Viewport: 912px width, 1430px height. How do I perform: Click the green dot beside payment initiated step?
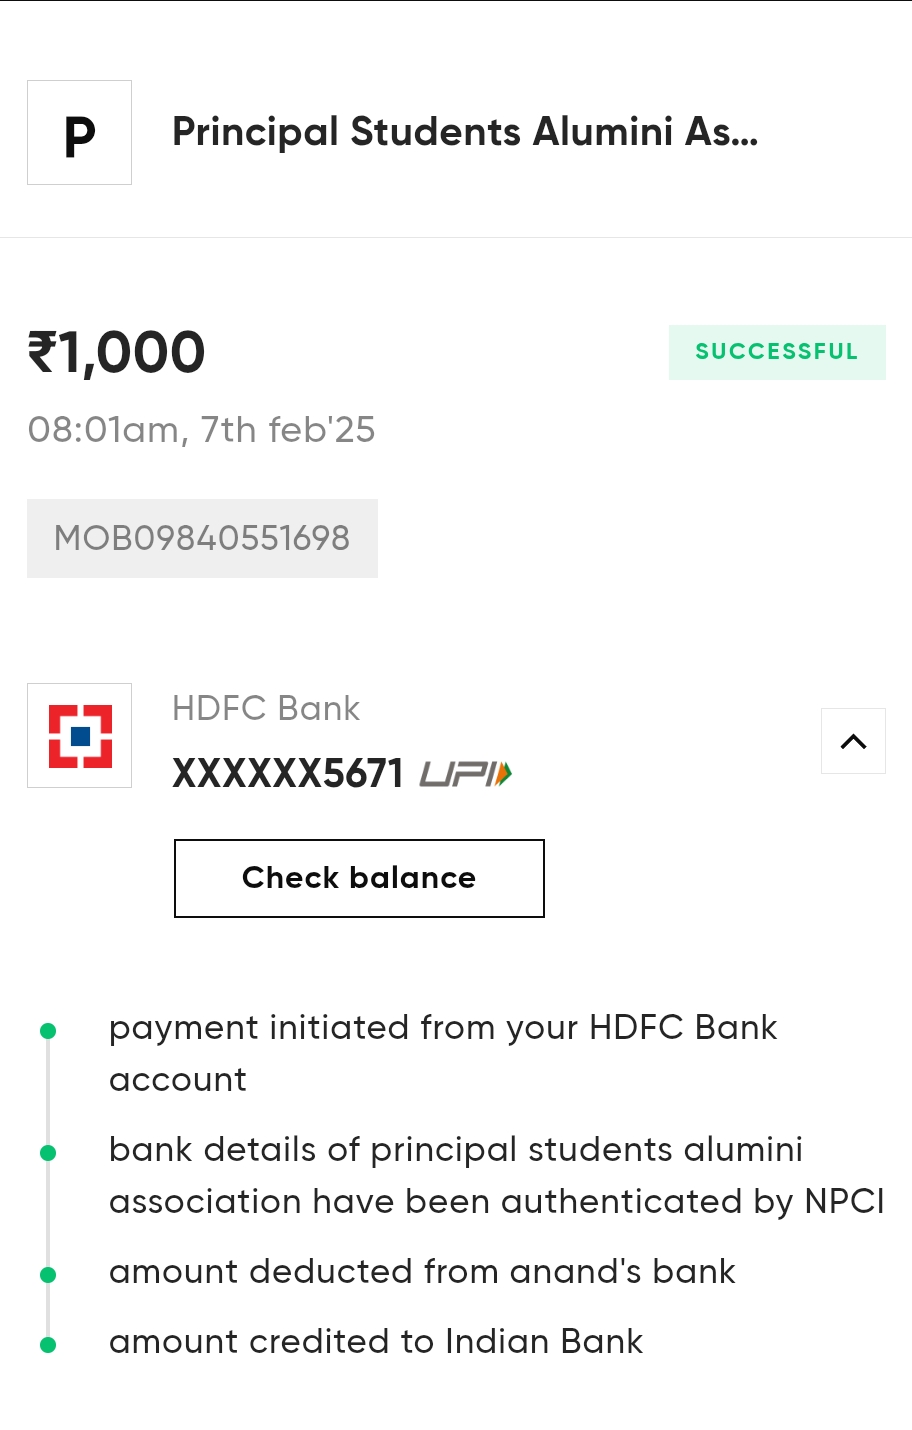coord(48,1031)
